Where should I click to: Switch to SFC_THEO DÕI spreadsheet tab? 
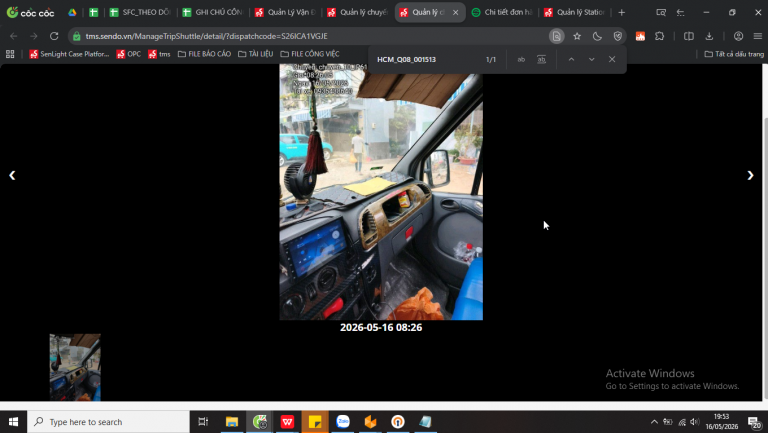(140, 12)
